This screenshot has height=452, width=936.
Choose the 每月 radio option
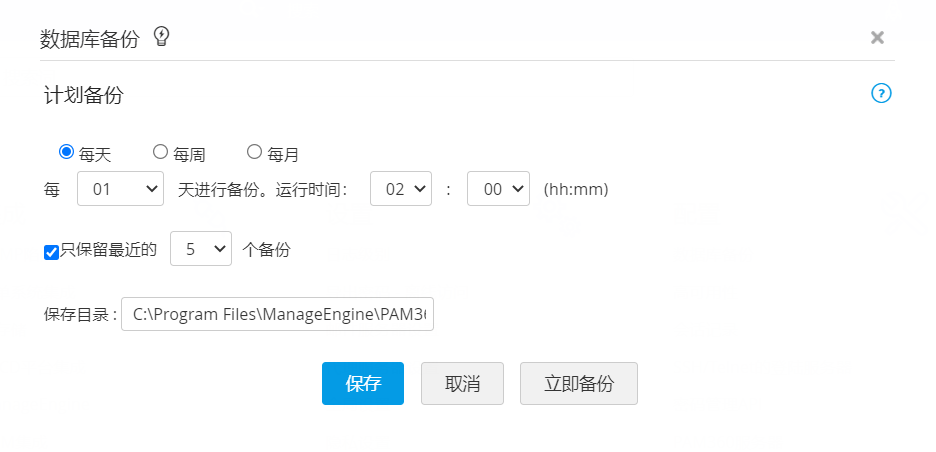tap(254, 152)
